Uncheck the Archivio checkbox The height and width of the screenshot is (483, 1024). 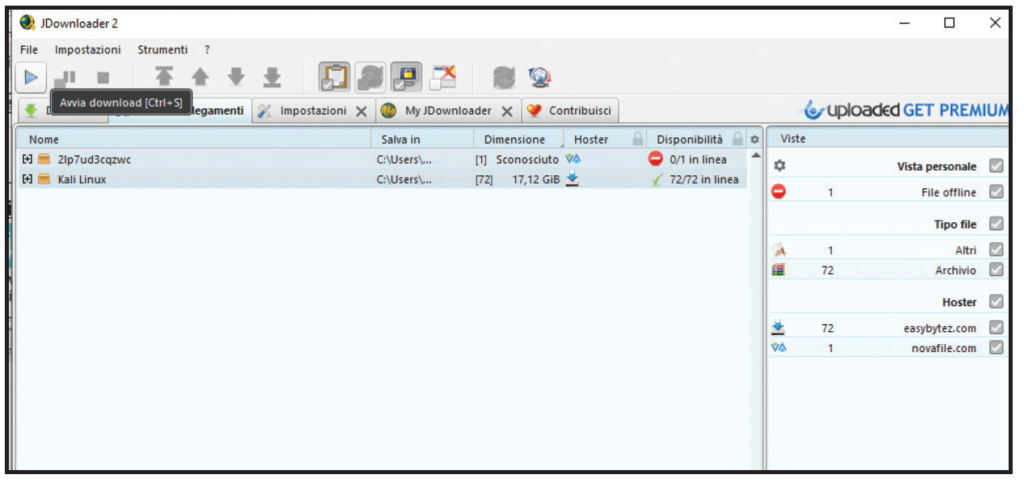[x=996, y=270]
